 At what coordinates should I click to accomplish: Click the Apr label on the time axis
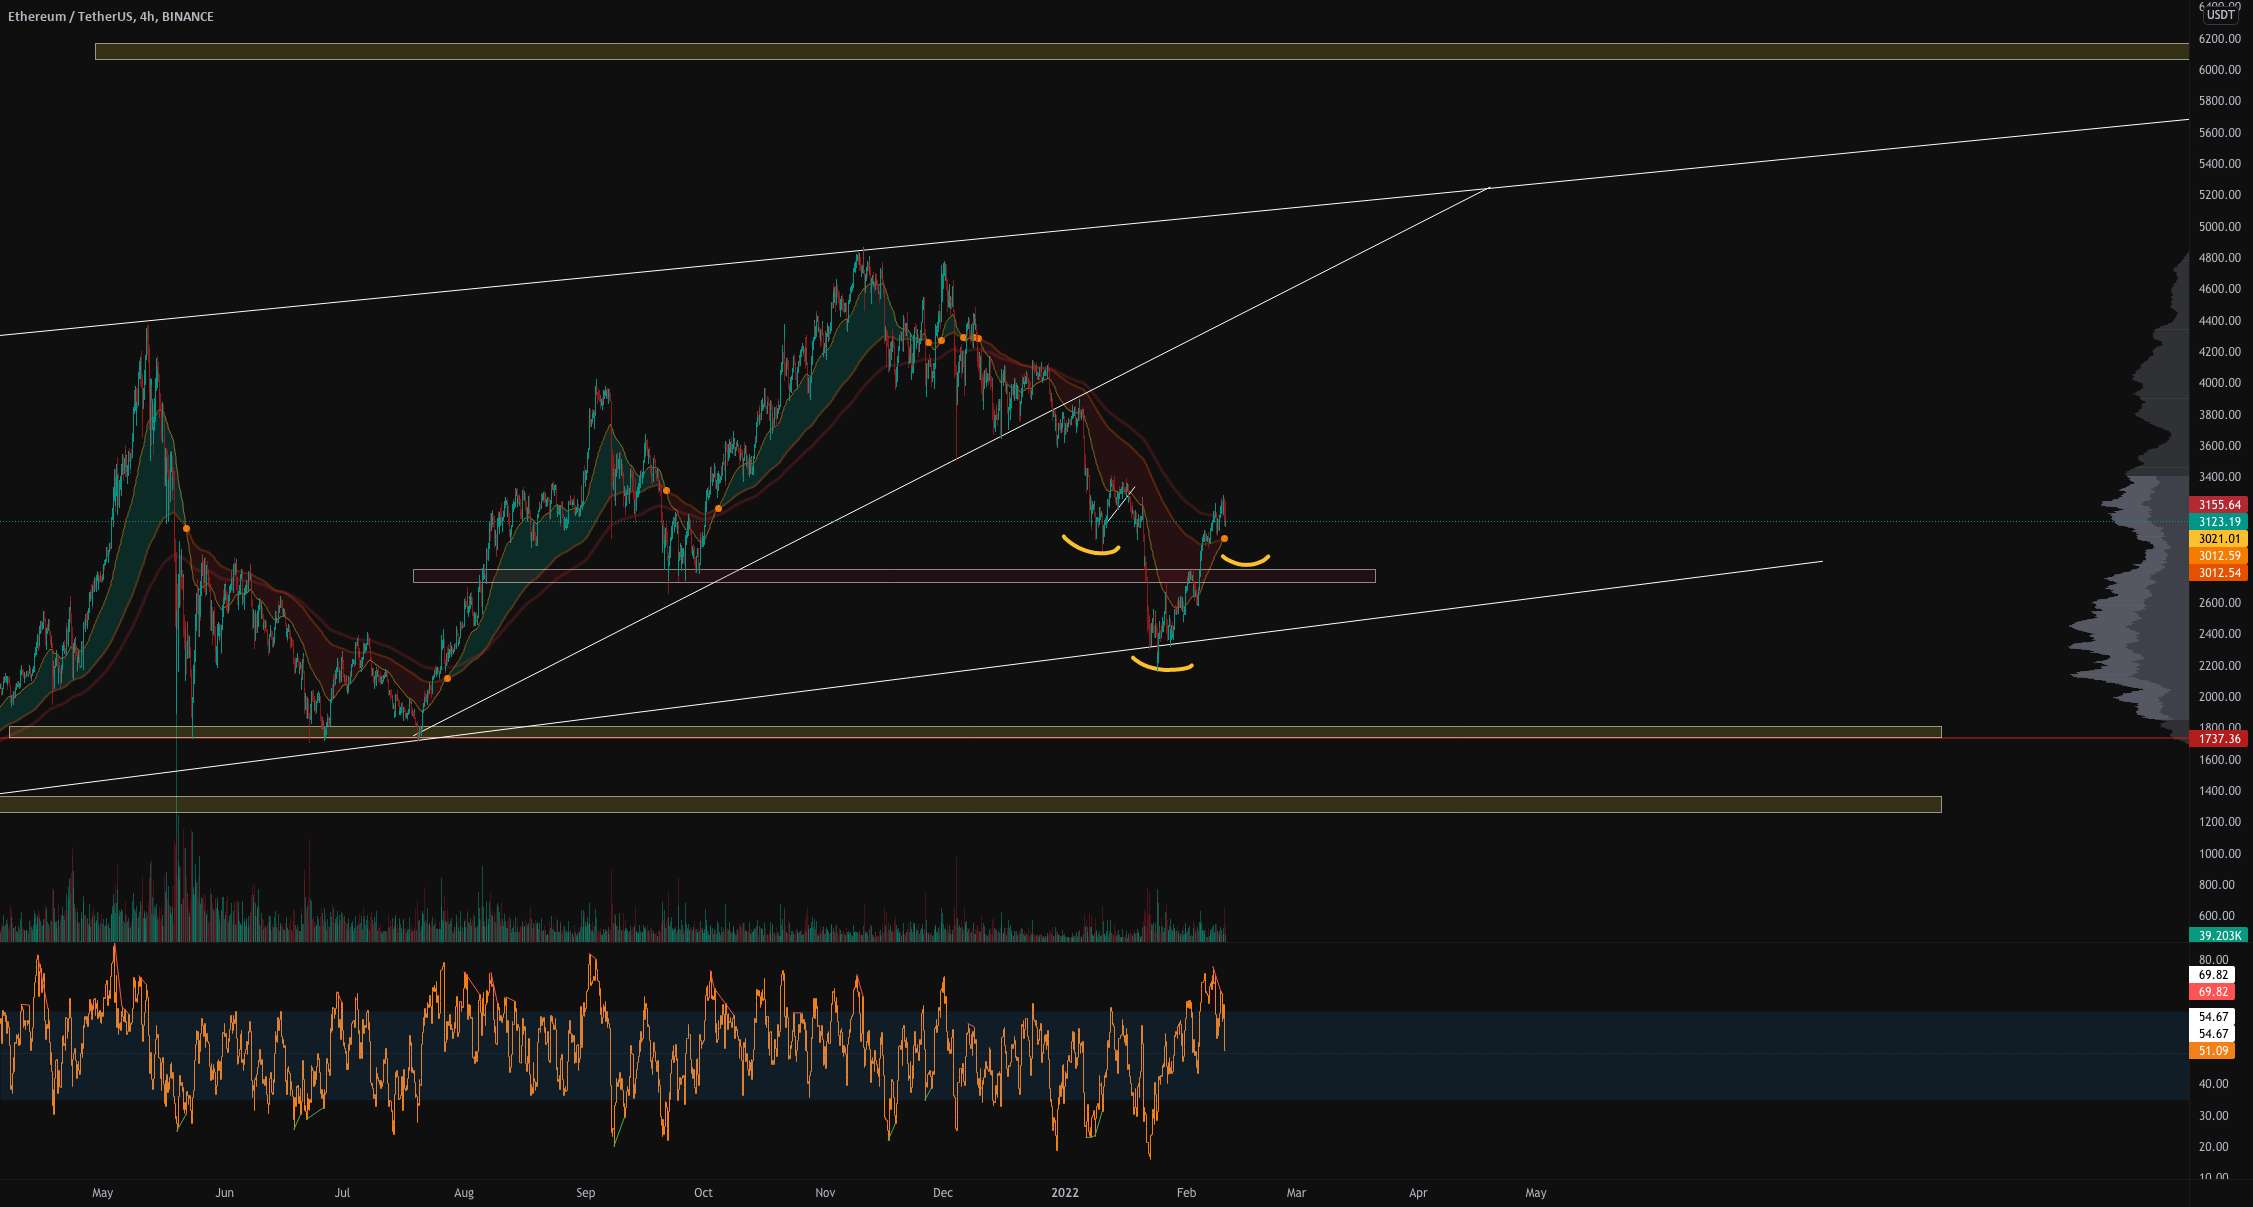click(x=1418, y=1193)
